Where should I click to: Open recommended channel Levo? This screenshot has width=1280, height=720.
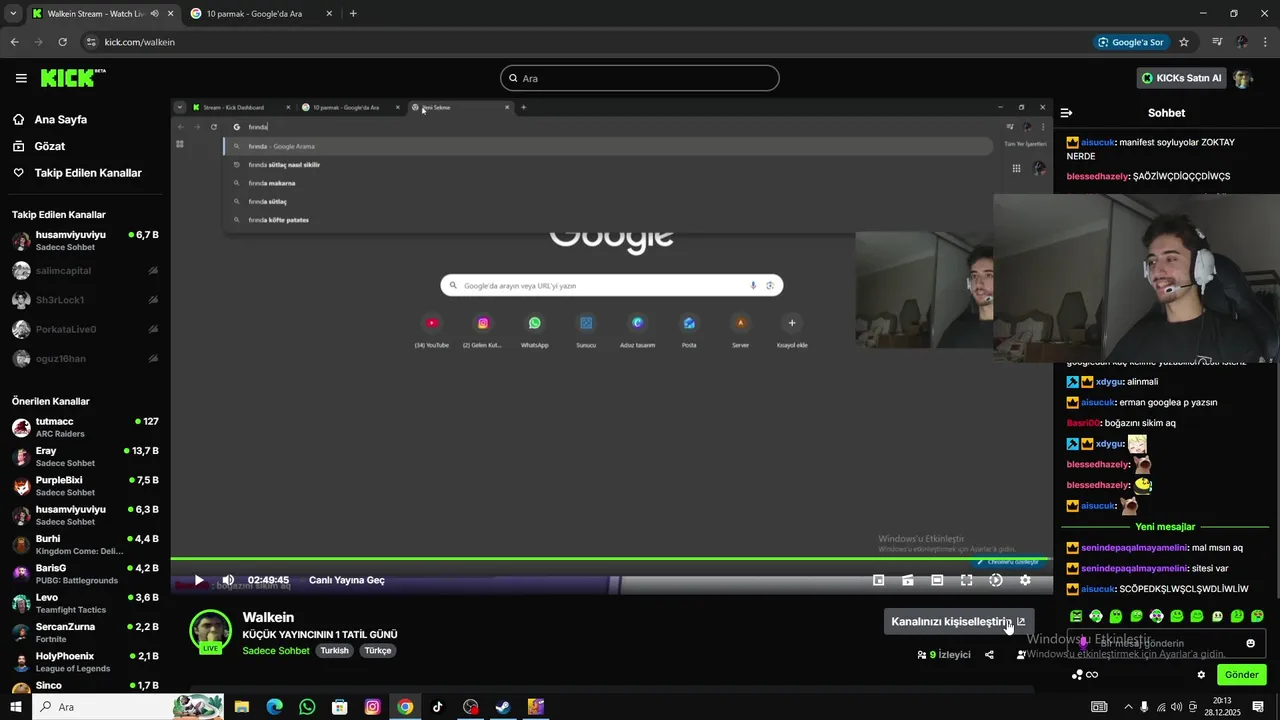pos(85,603)
